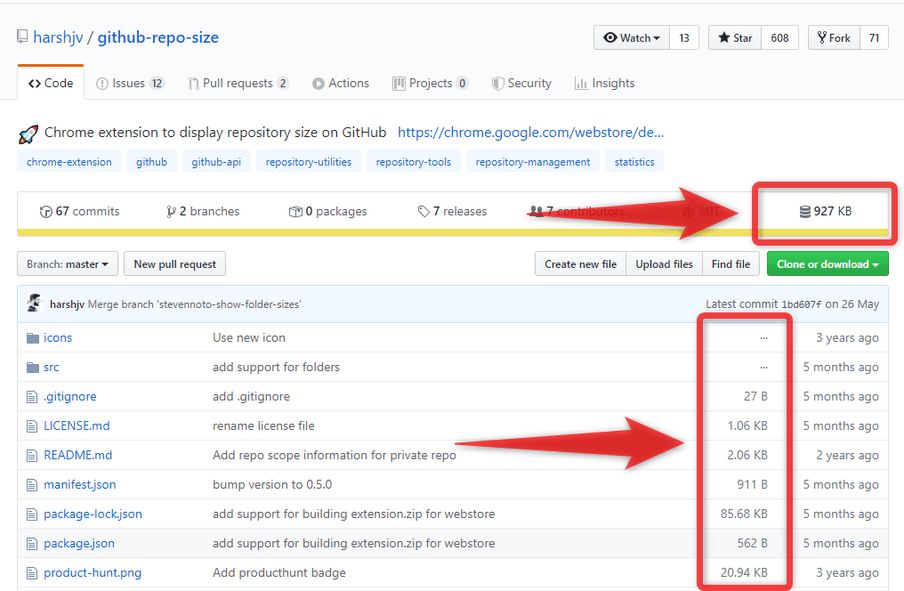904x591 pixels.
Task: Click the yellow language breakdown bar
Action: point(453,233)
